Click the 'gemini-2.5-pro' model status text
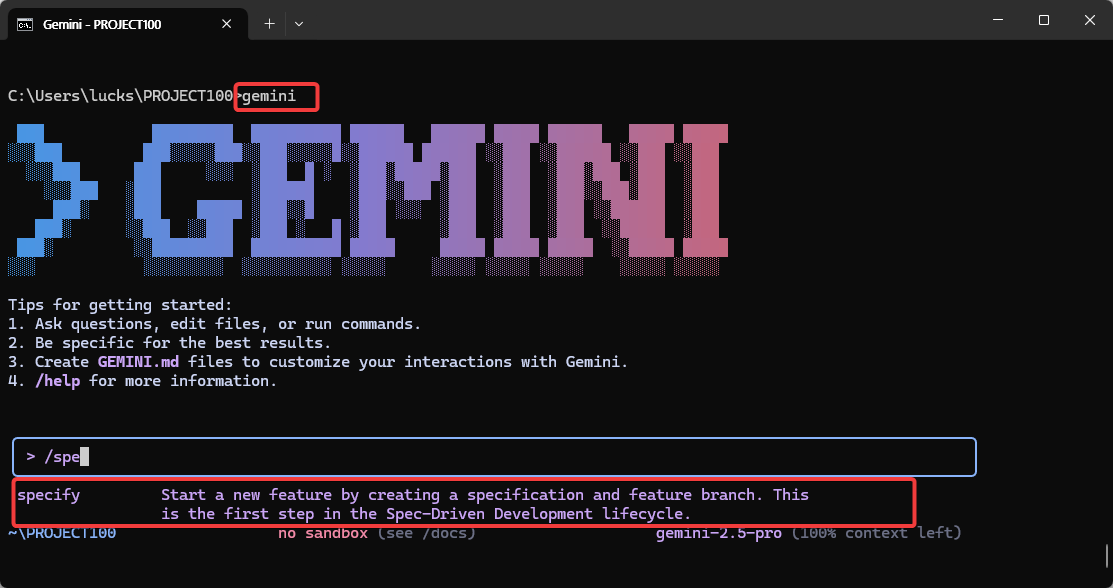The height and width of the screenshot is (588, 1113). click(x=718, y=533)
